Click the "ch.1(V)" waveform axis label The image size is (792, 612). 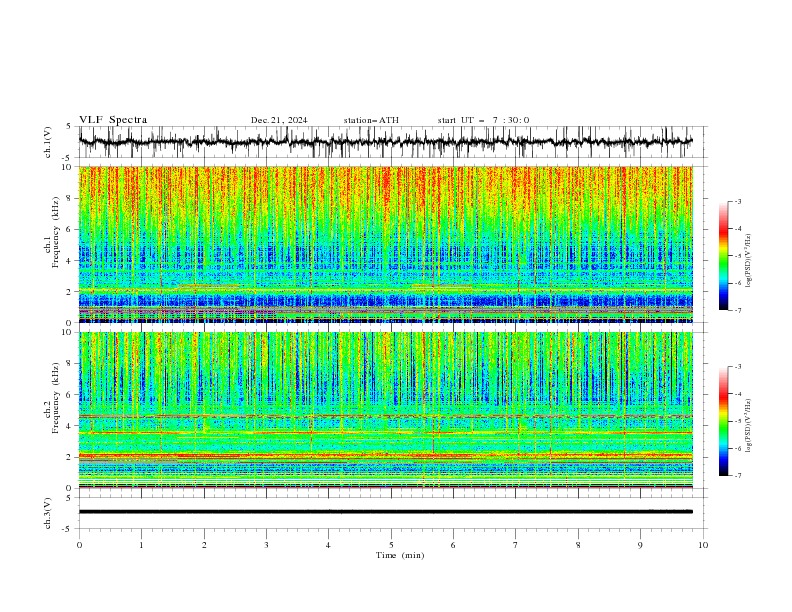tap(48, 142)
